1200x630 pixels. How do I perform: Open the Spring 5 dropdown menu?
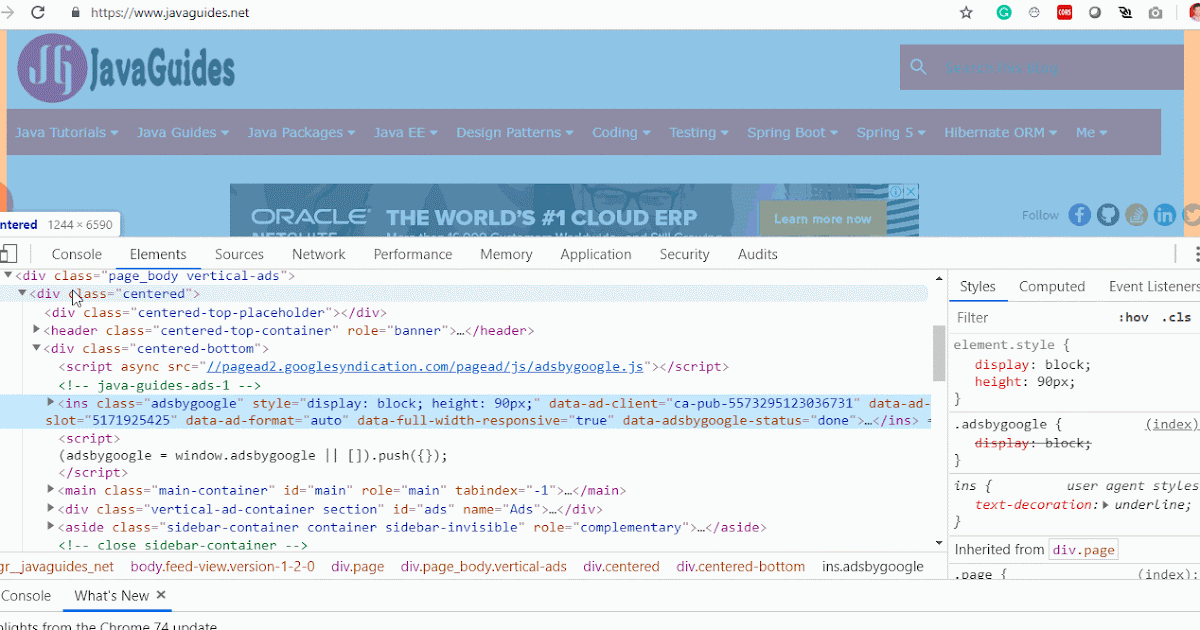891,132
